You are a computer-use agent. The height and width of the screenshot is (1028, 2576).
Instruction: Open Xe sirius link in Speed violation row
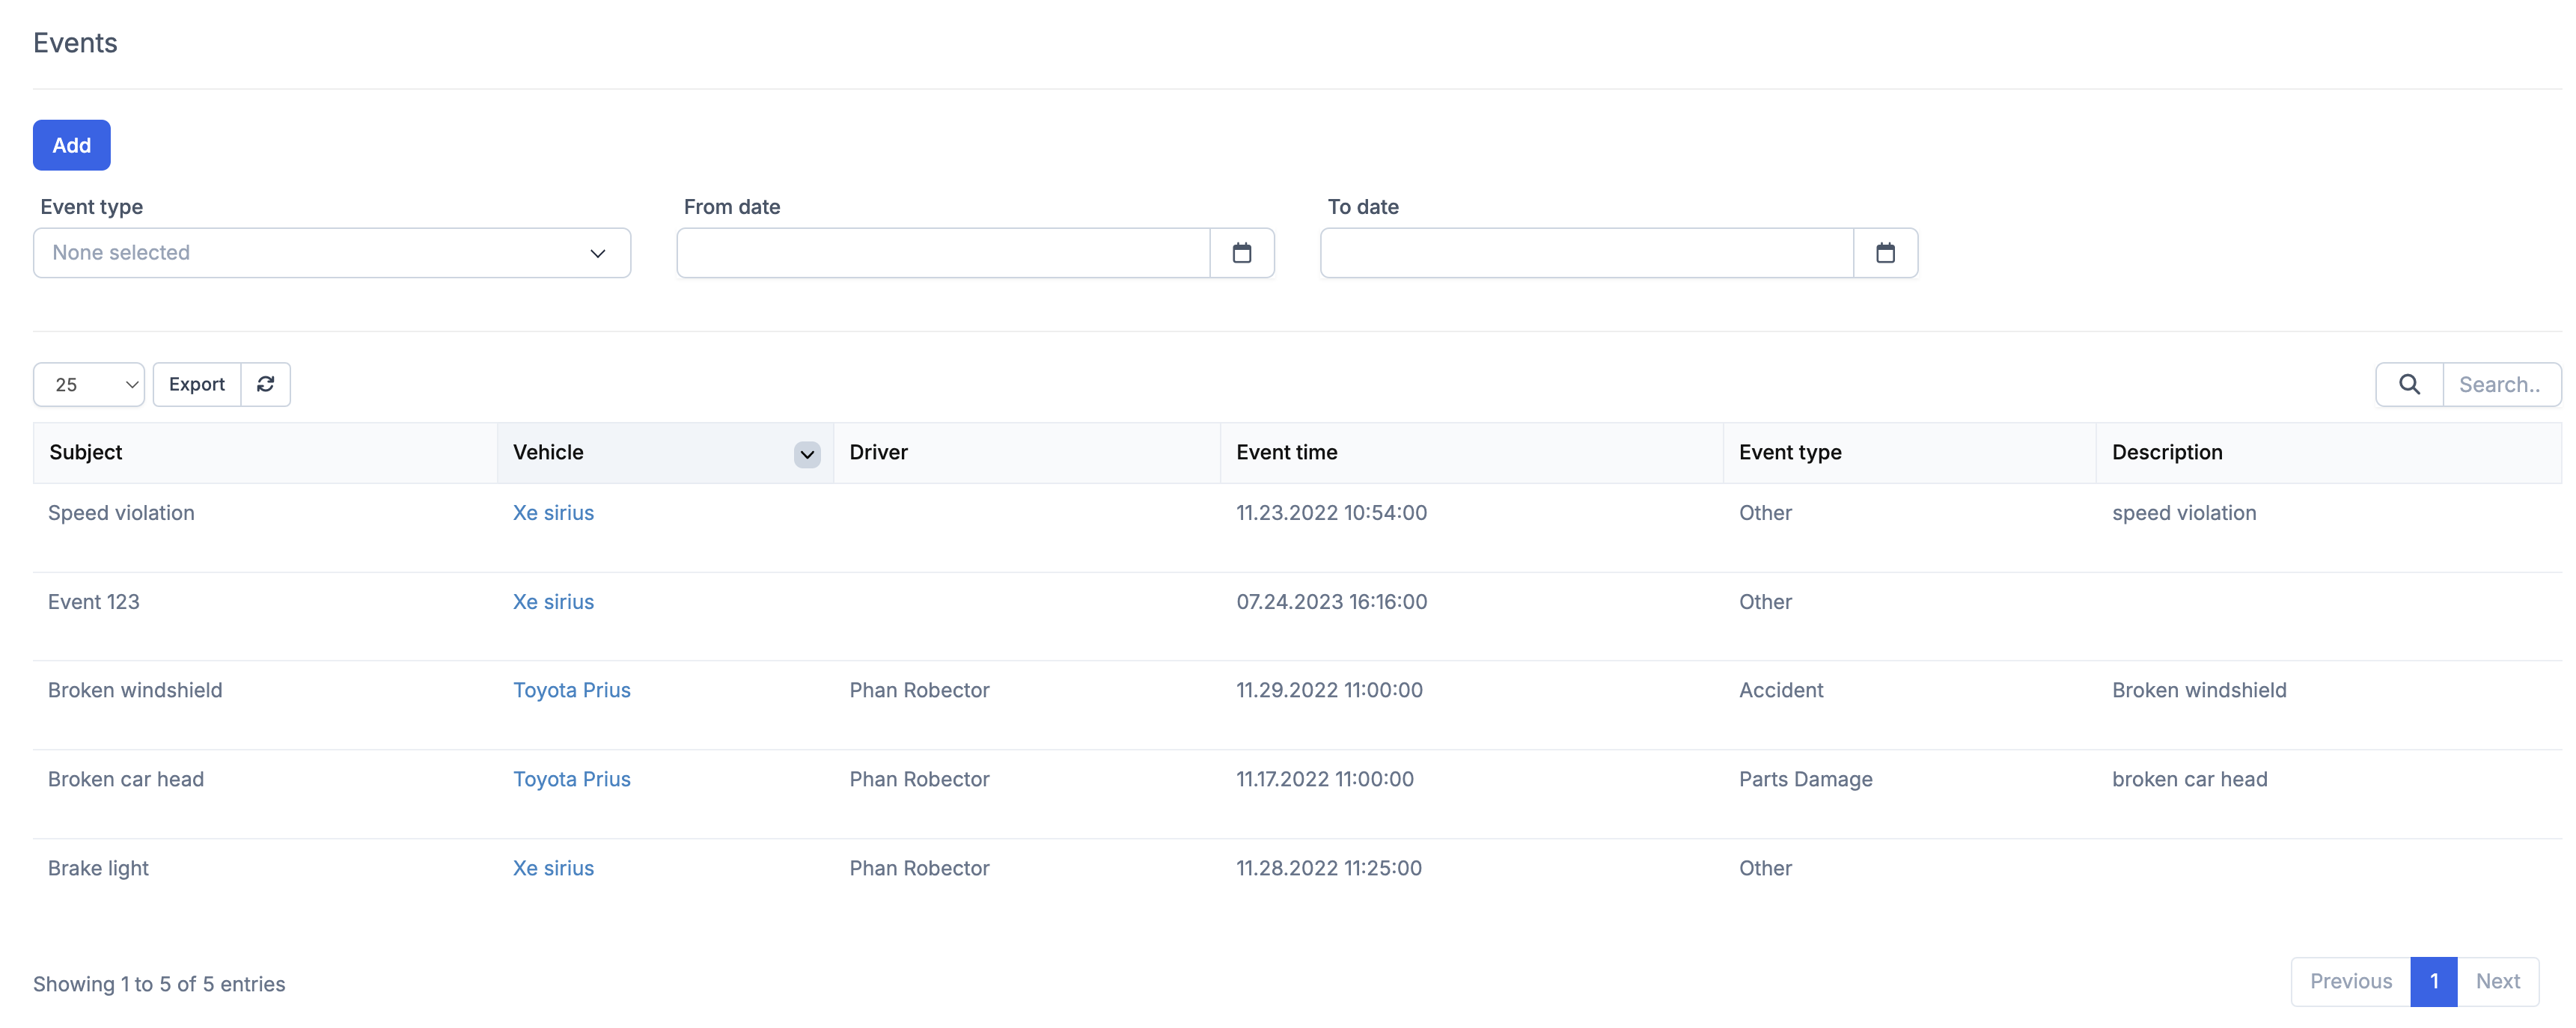tap(553, 513)
